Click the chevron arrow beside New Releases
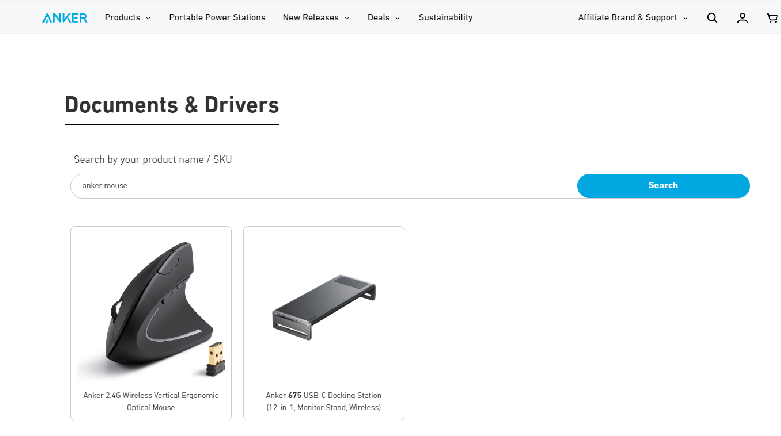781x436 pixels. coord(347,18)
